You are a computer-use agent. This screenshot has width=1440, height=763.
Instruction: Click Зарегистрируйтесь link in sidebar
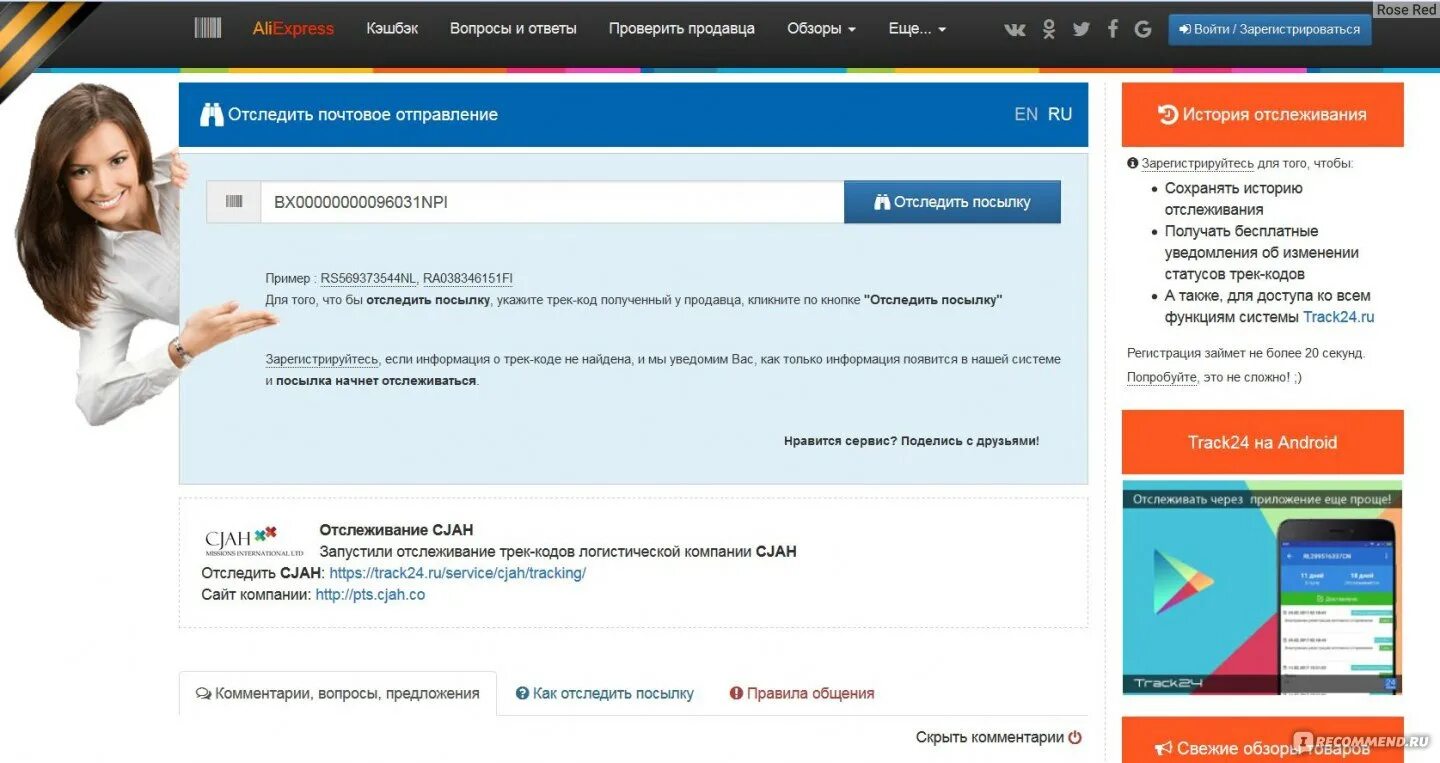tap(1198, 163)
